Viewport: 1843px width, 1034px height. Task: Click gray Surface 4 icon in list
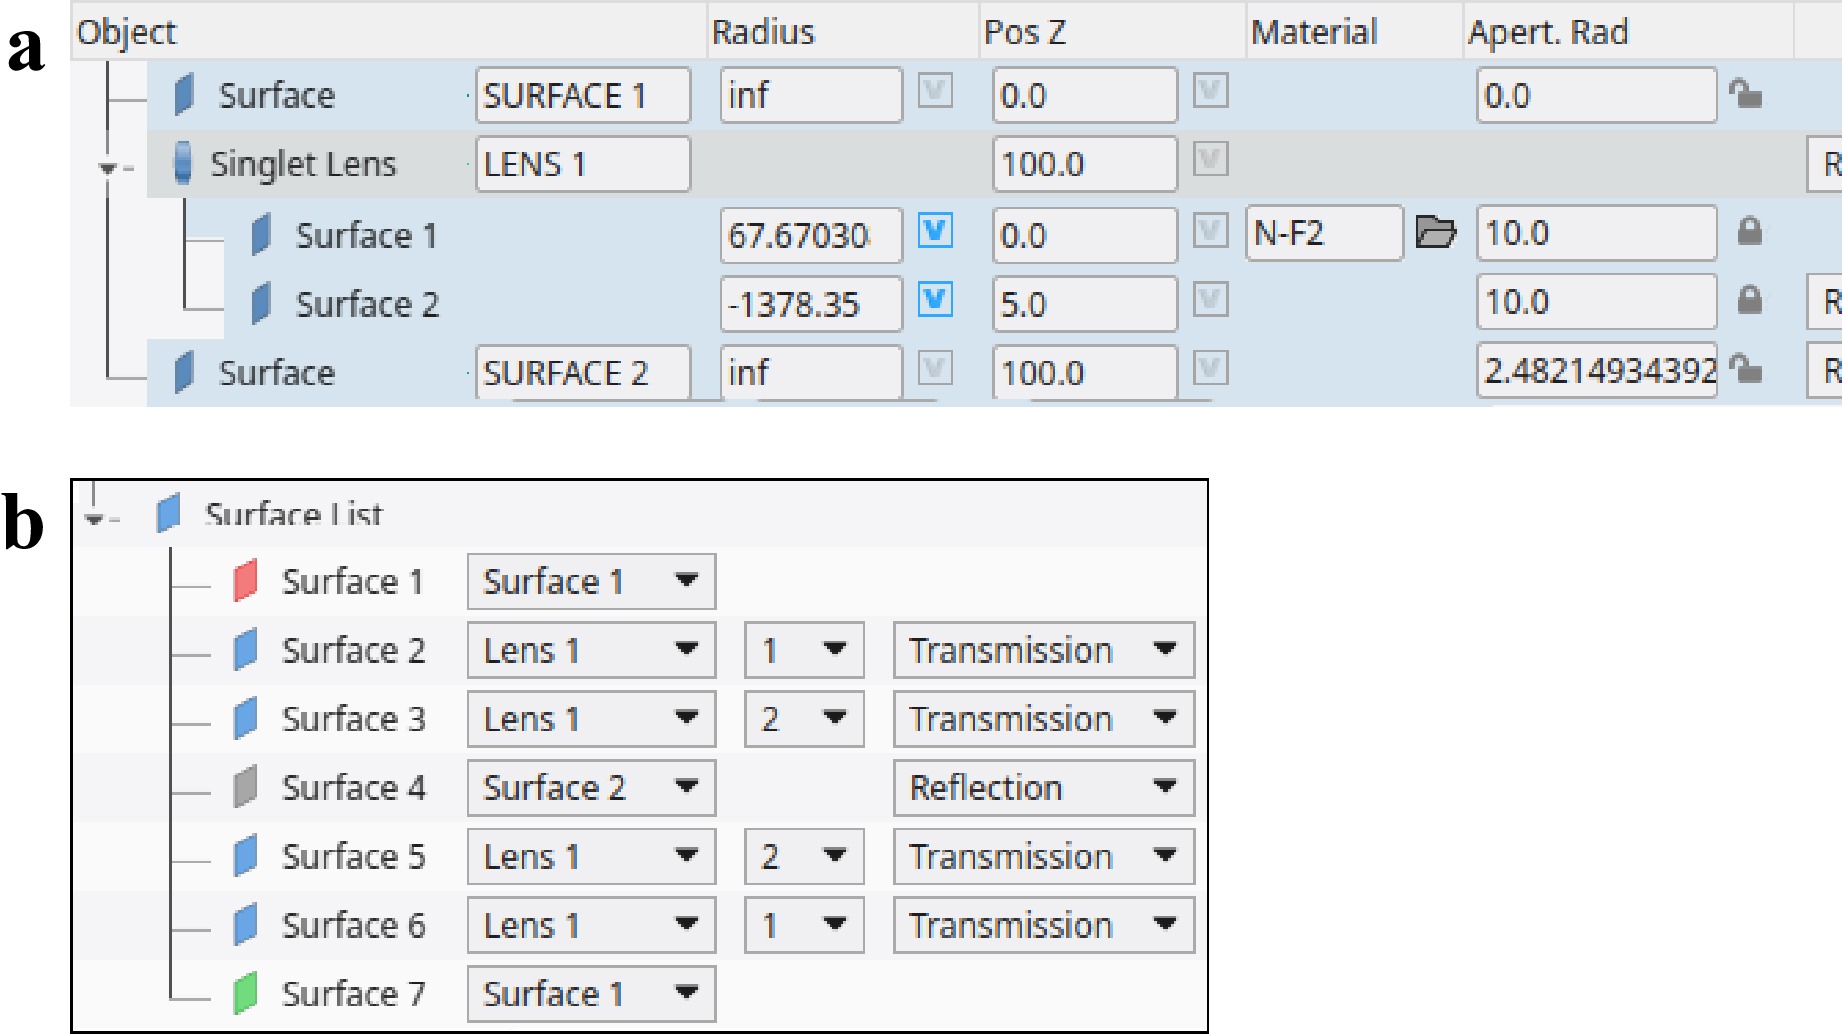(x=245, y=787)
